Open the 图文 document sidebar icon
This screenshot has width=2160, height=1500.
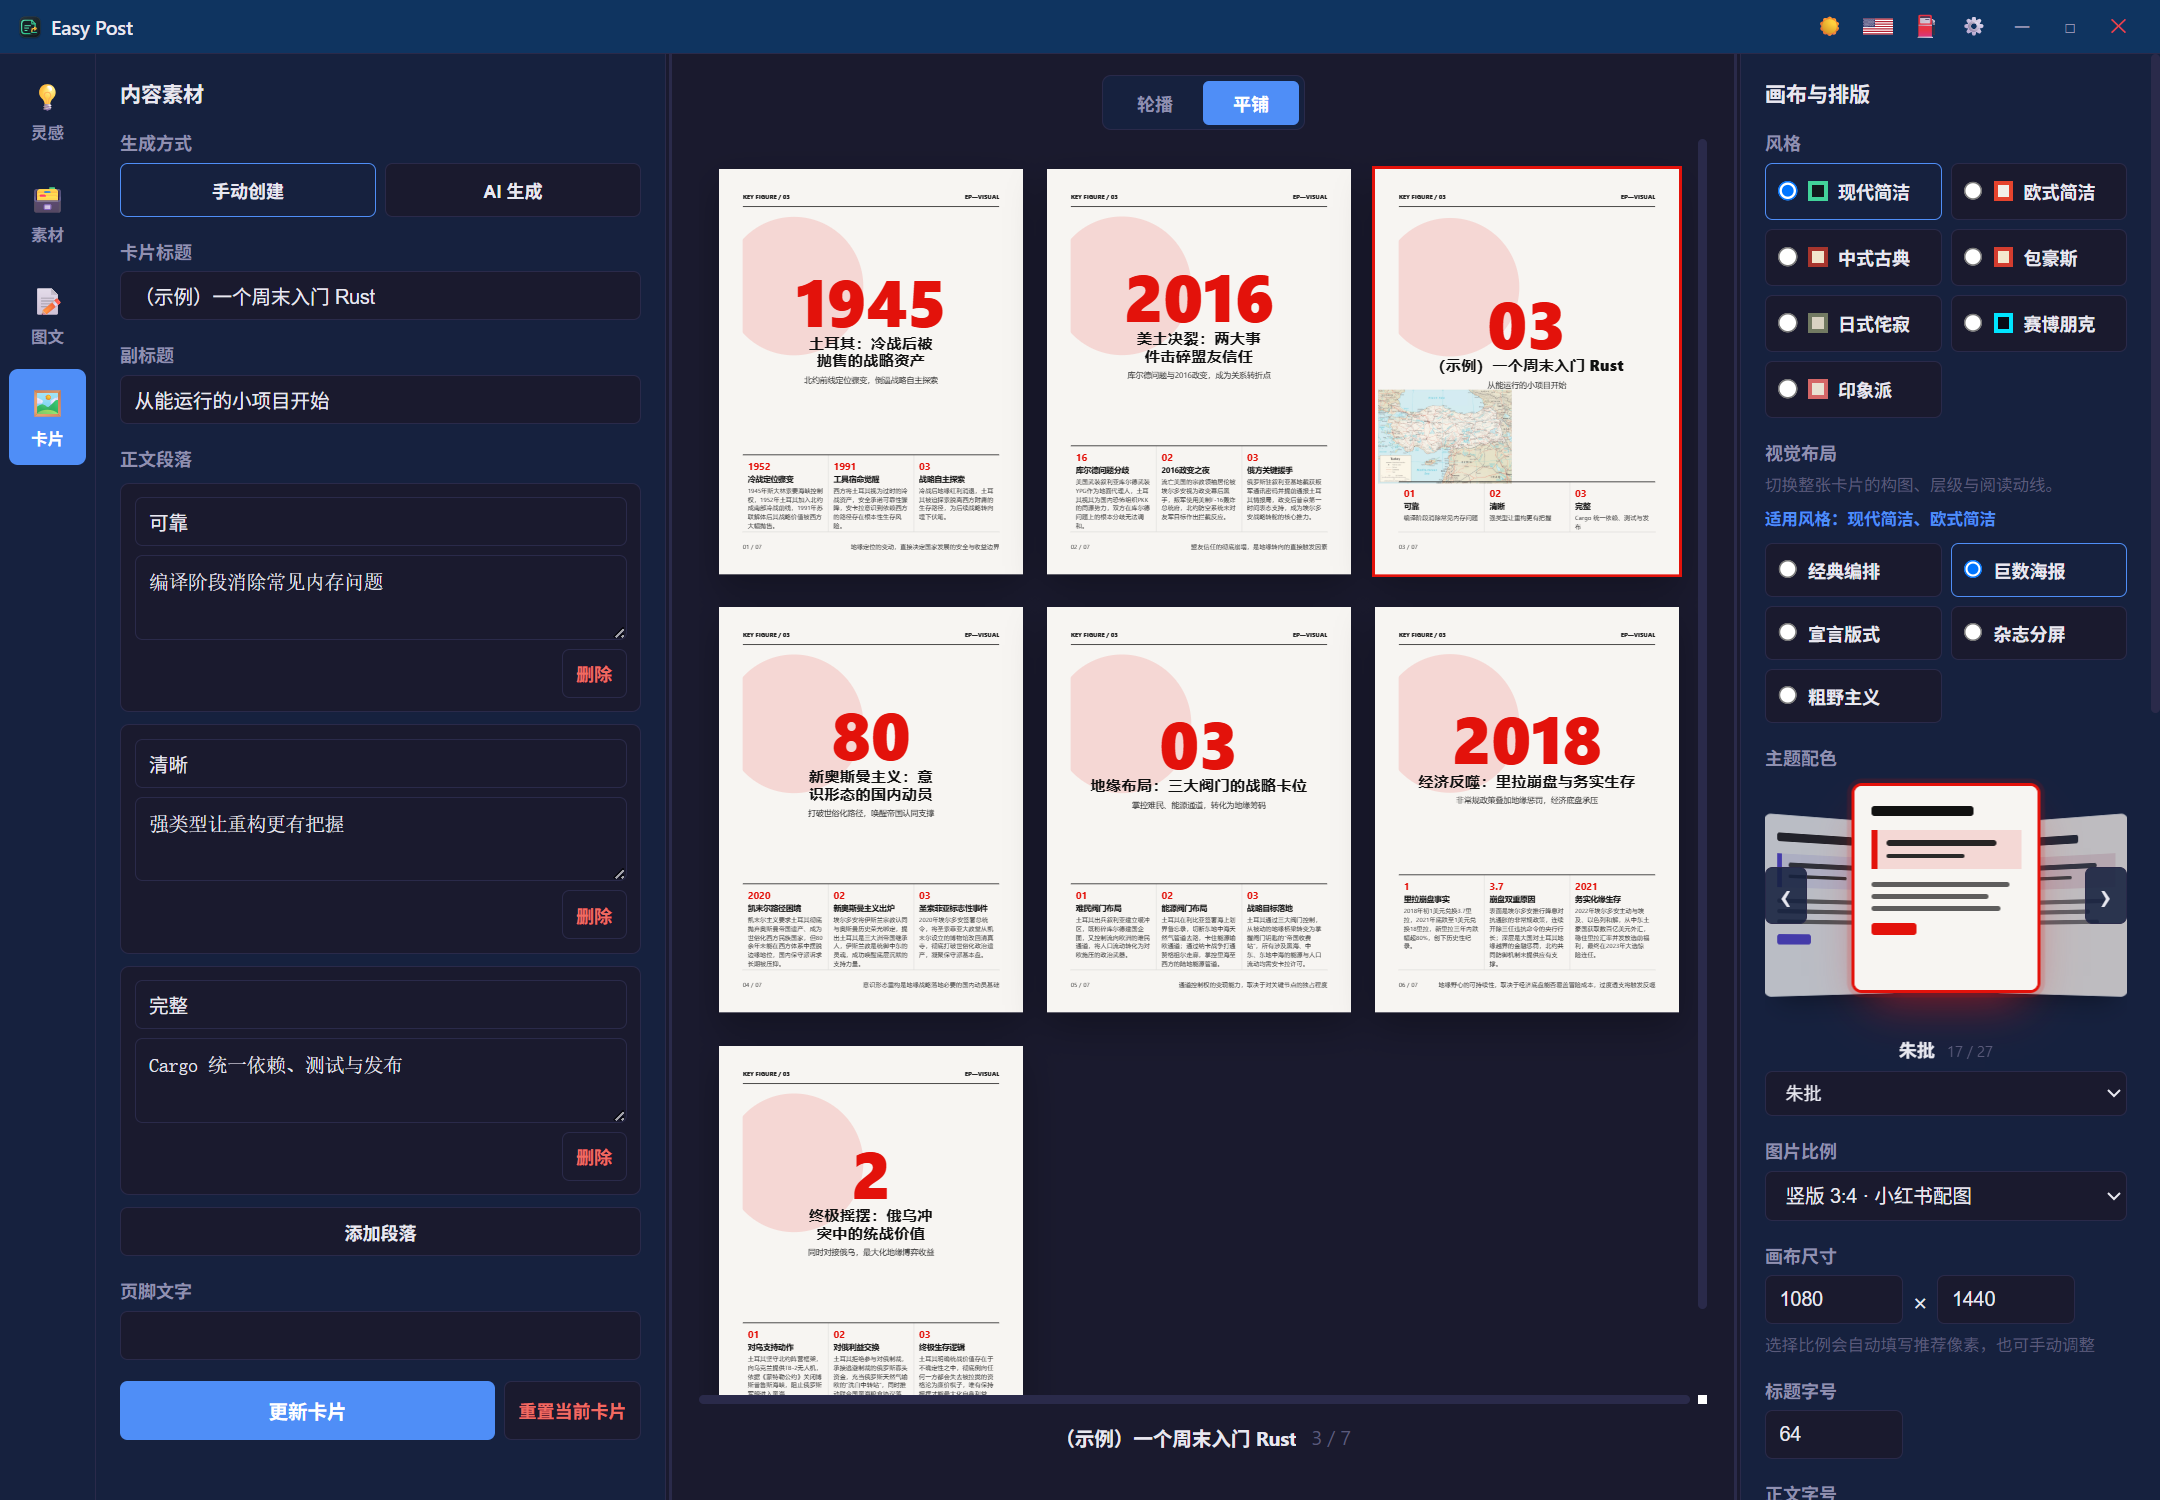47,316
